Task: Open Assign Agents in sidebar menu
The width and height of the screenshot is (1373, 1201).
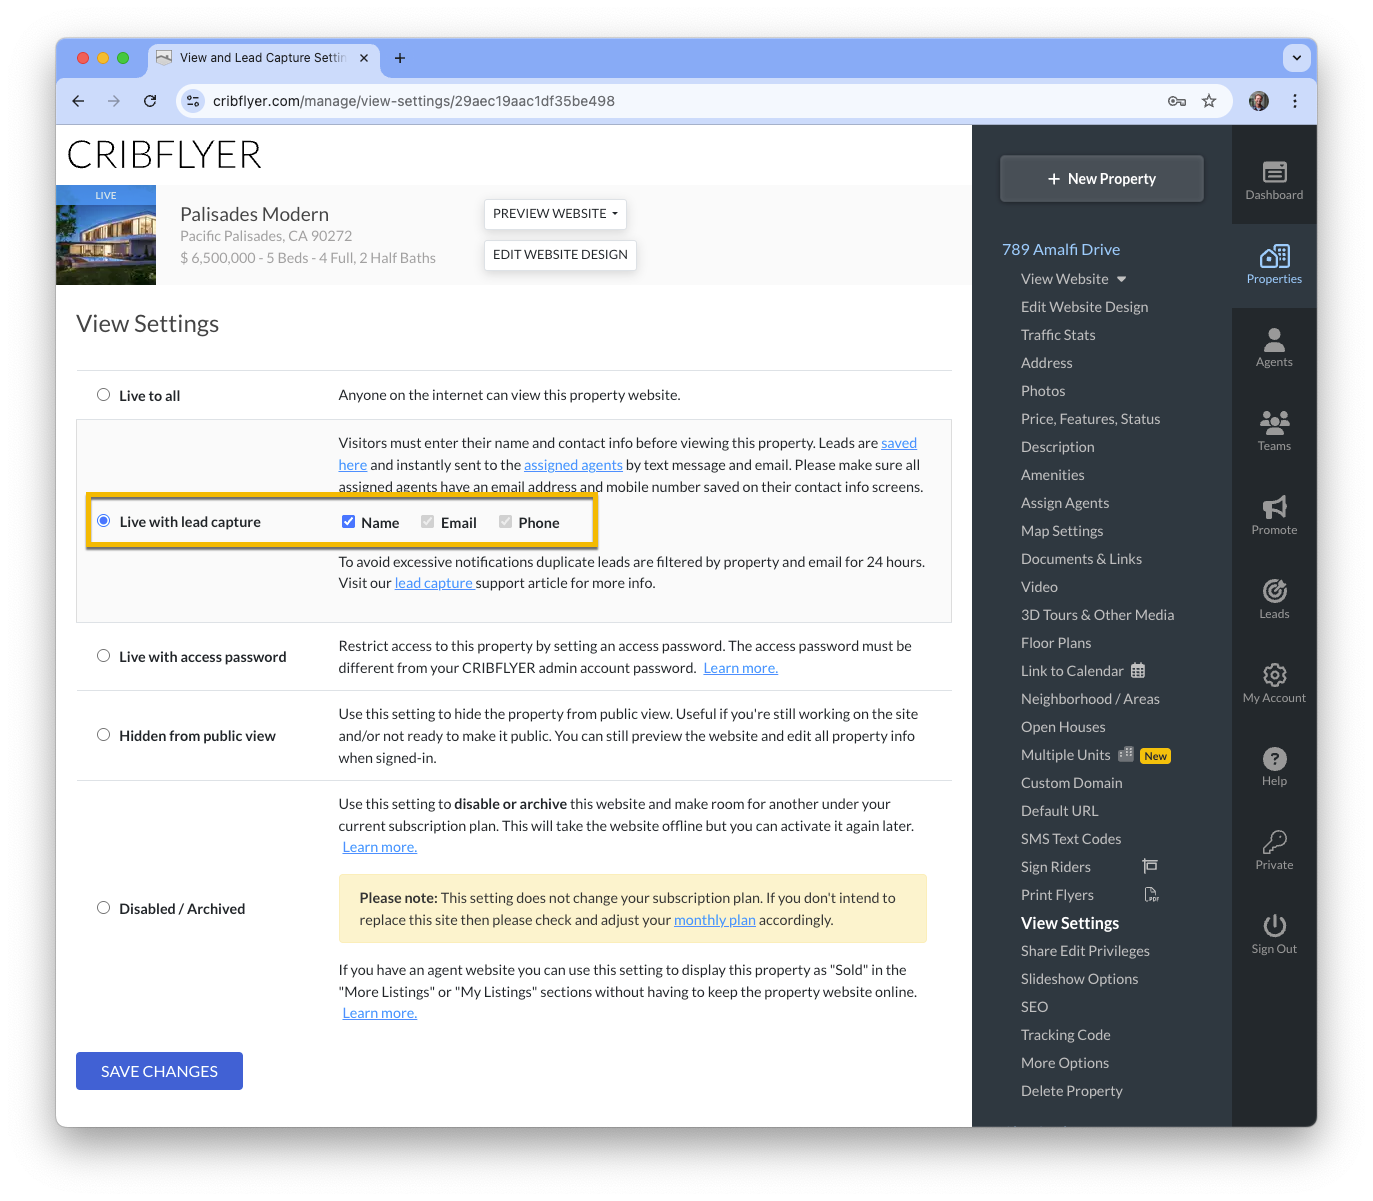Action: 1065,503
